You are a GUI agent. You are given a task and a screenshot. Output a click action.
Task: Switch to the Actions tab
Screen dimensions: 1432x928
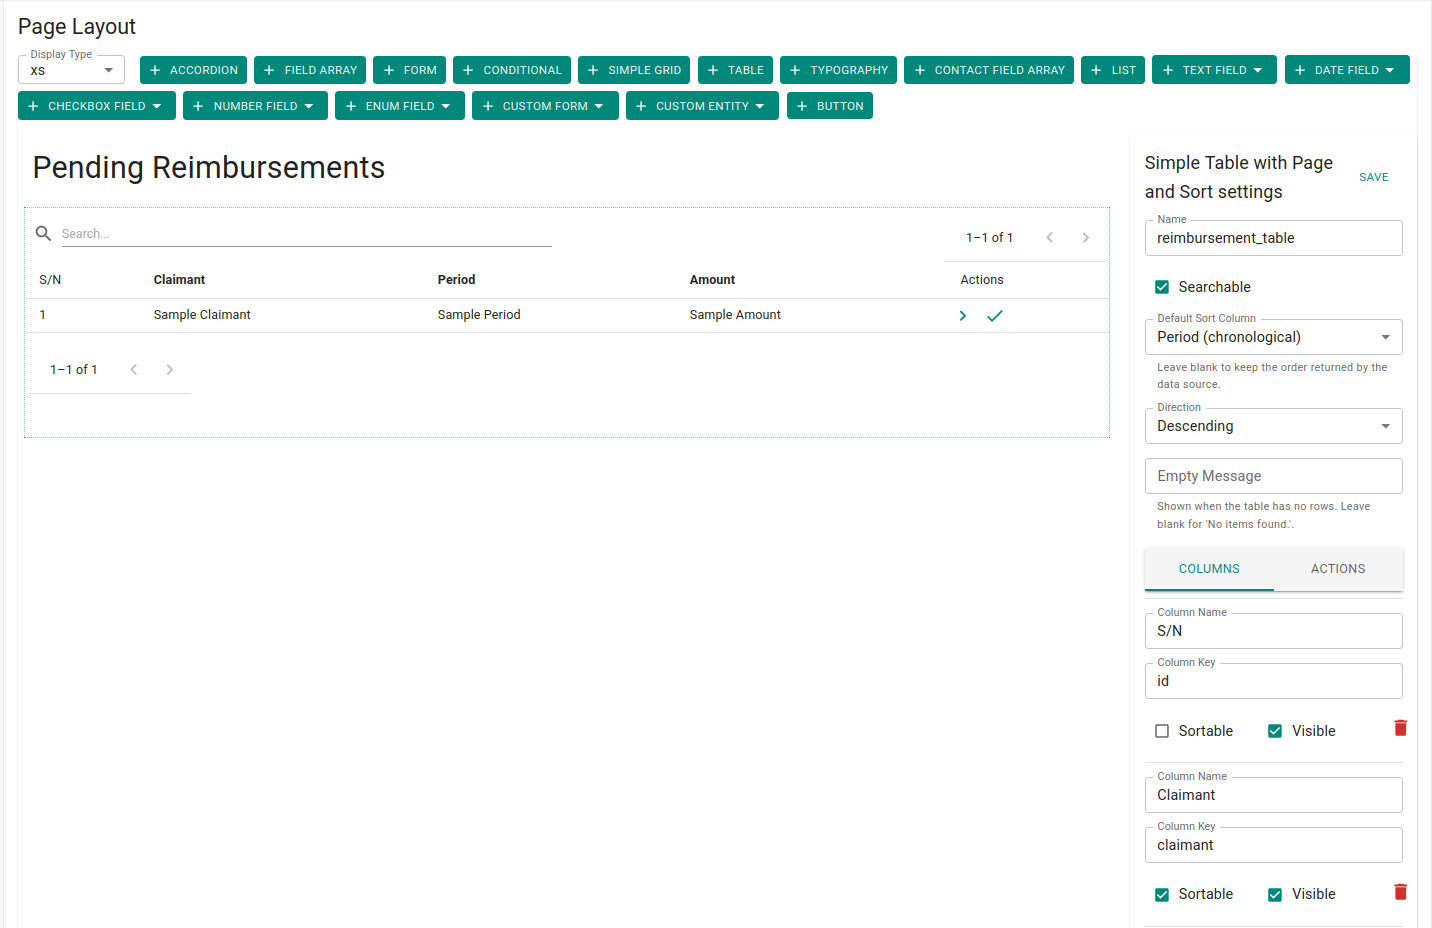coord(1338,569)
